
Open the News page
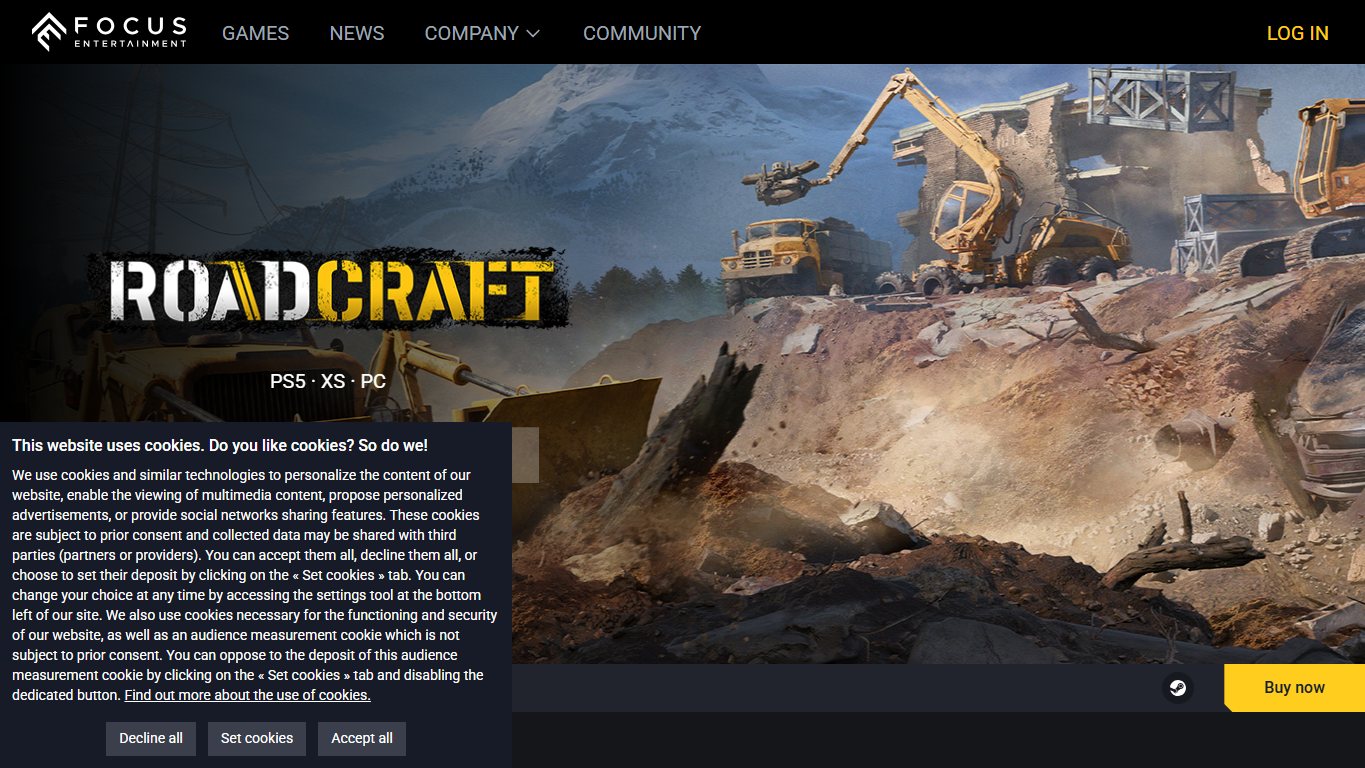(x=357, y=33)
